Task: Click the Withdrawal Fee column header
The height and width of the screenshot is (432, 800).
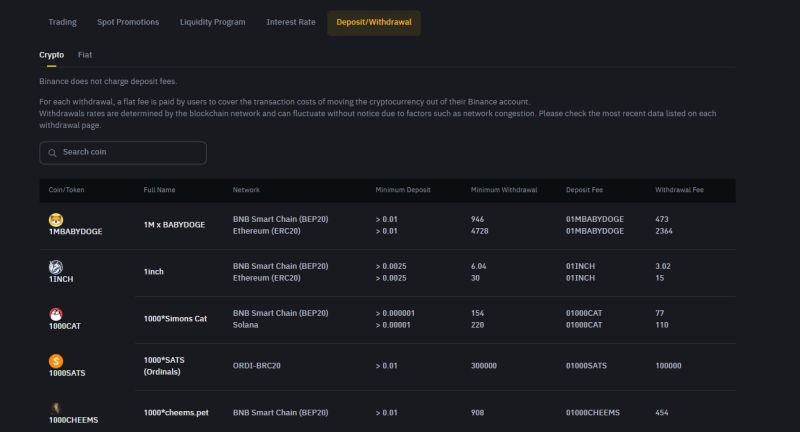Action: [x=679, y=190]
